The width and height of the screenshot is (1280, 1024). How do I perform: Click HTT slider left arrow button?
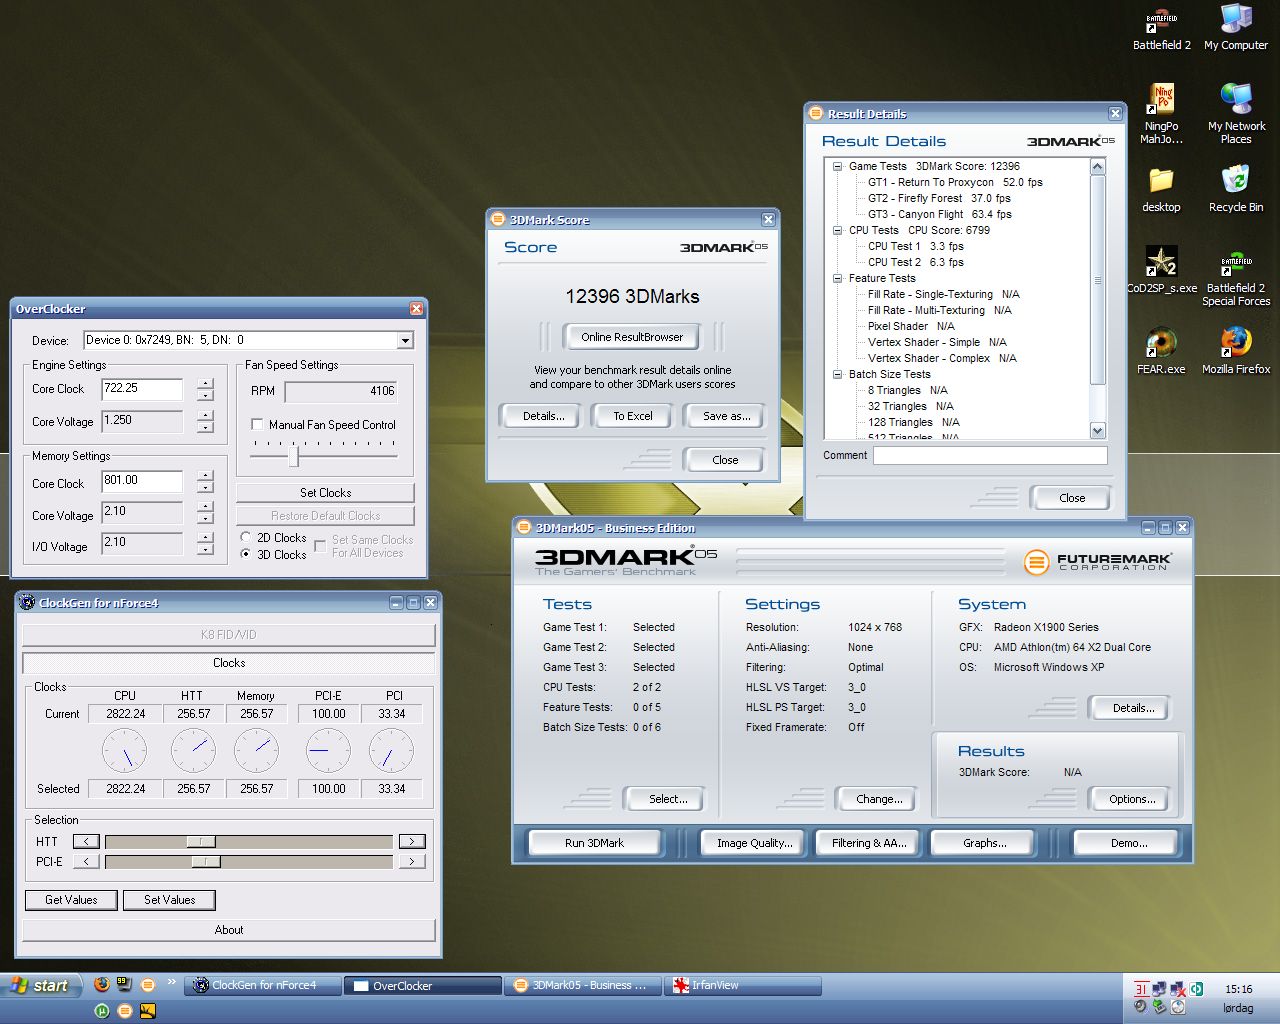(86, 841)
